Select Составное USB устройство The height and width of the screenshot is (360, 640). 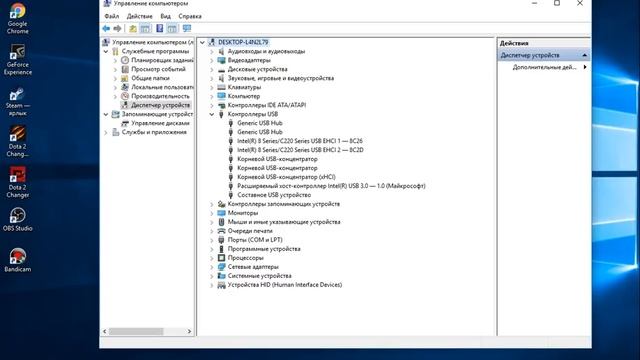[274, 195]
